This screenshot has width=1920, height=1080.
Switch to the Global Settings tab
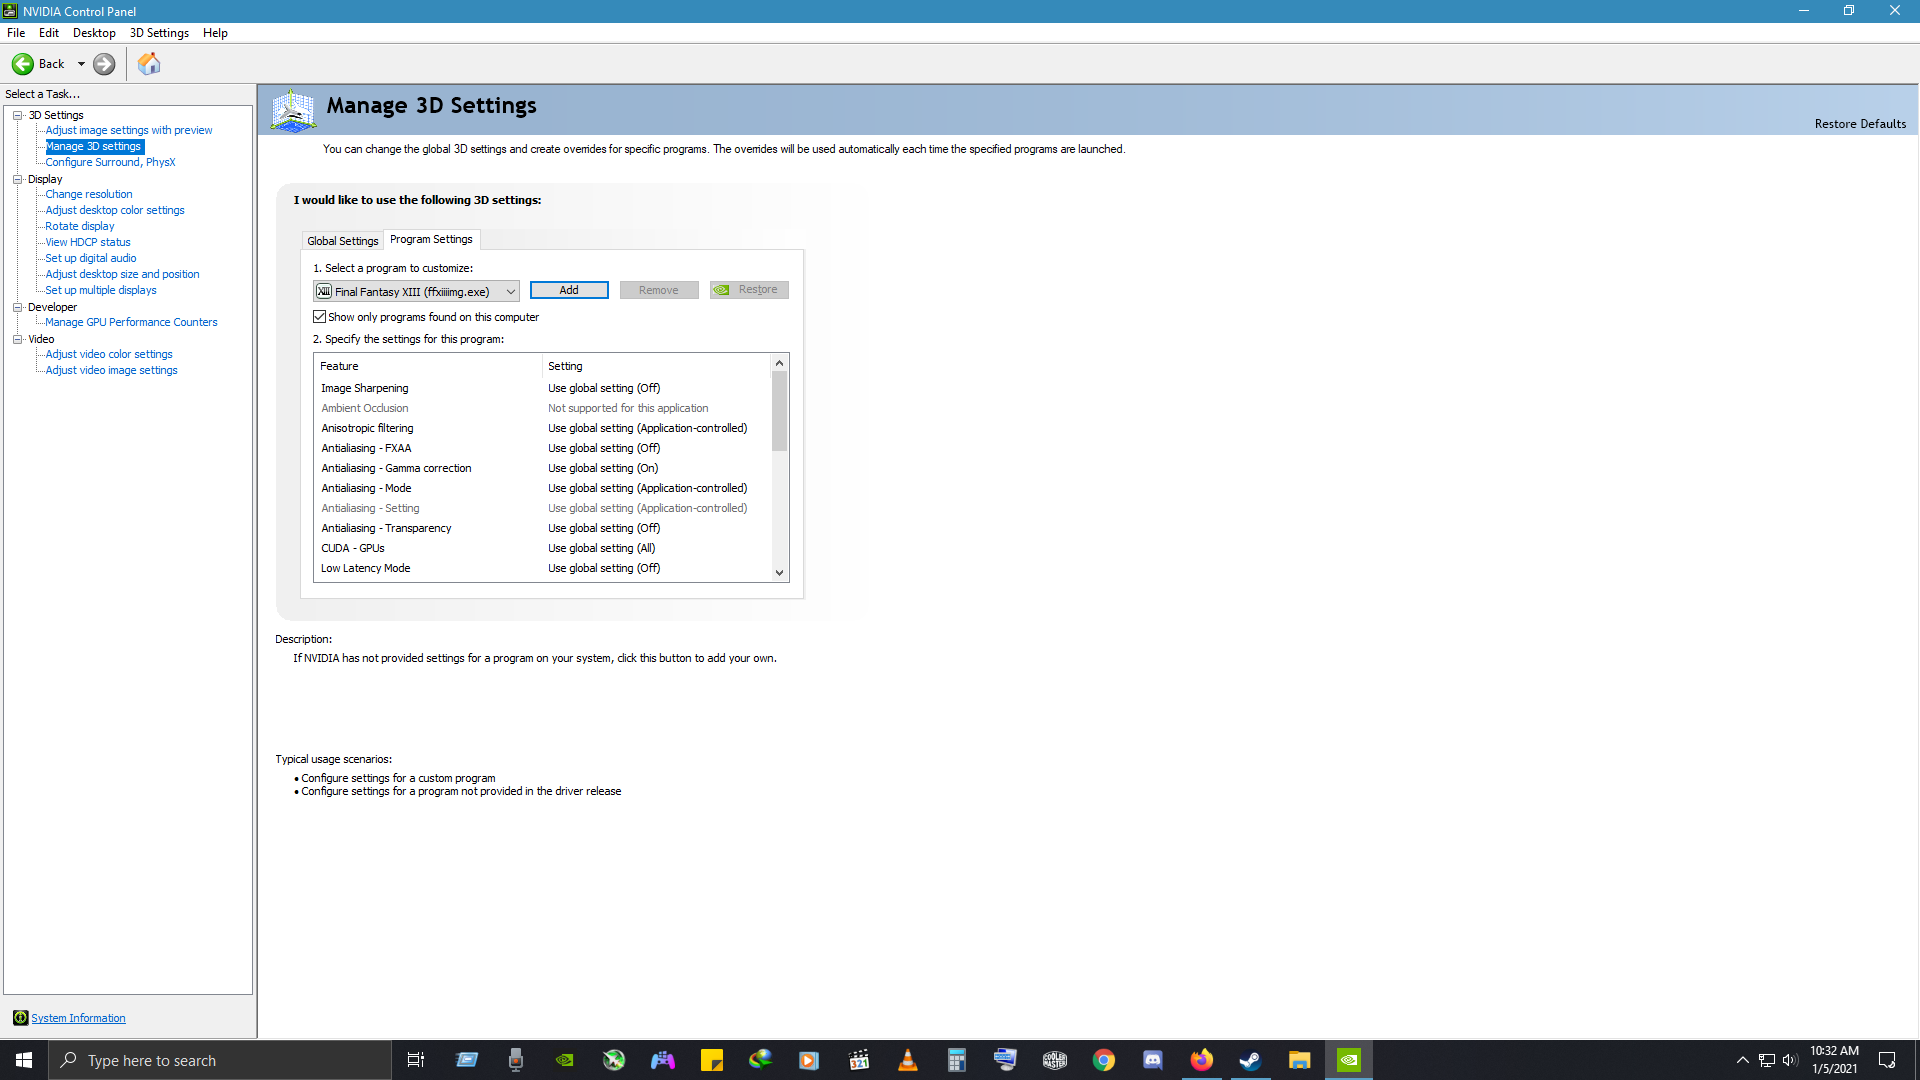coord(342,241)
